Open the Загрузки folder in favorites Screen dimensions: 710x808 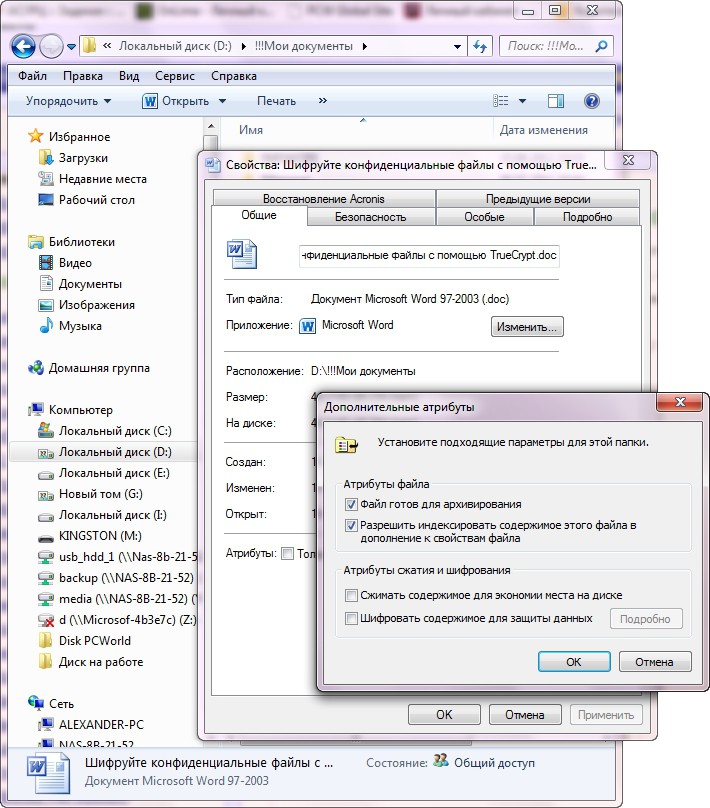click(x=82, y=158)
